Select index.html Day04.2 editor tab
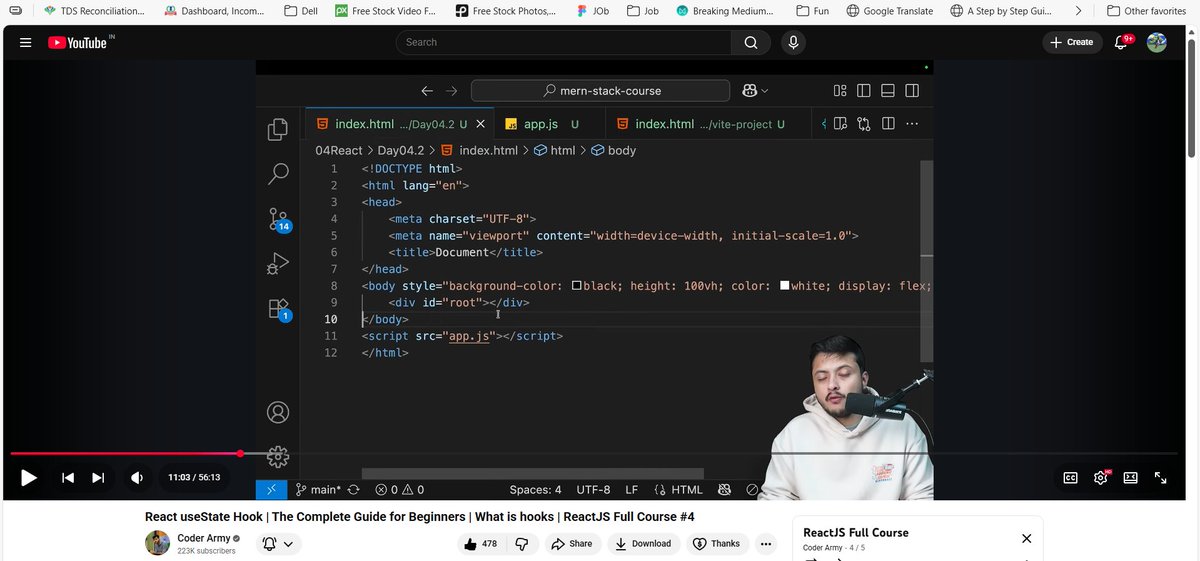This screenshot has height=561, width=1200. click(x=398, y=124)
